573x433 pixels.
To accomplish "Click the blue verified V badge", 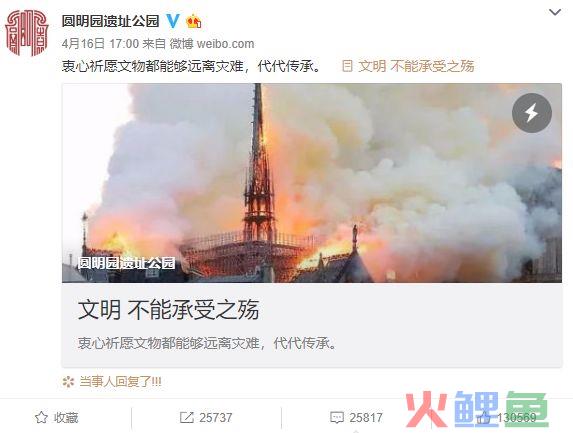I will pos(172,21).
